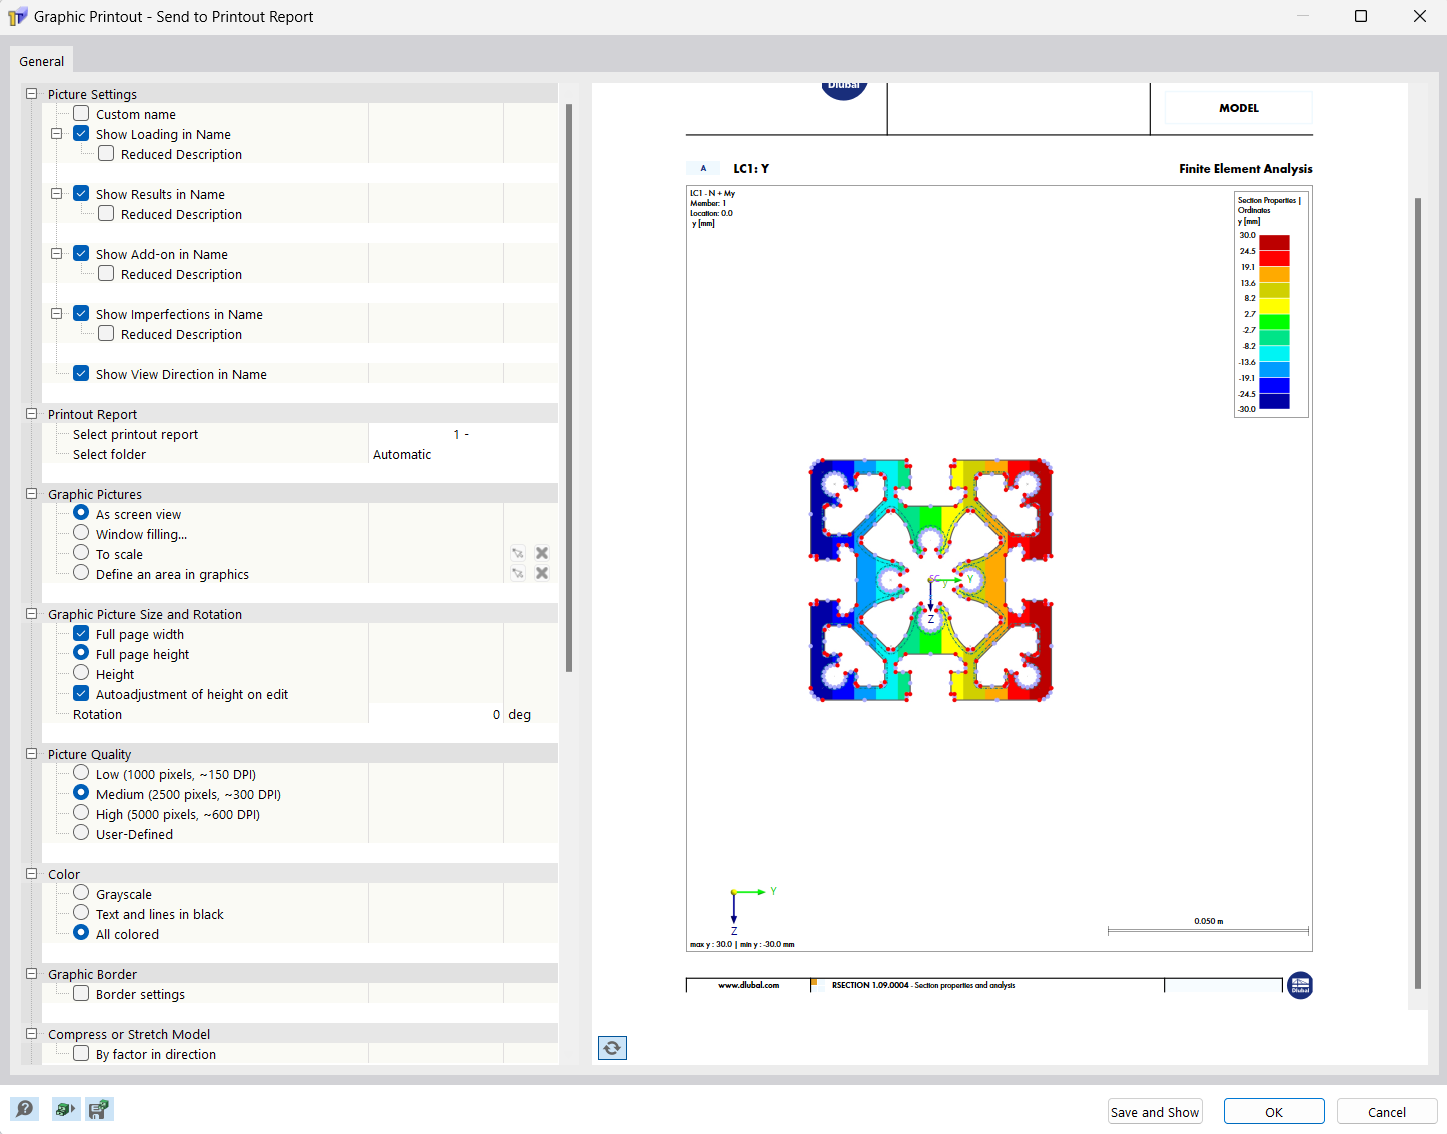Select As screen view option
The image size is (1447, 1134).
81,512
